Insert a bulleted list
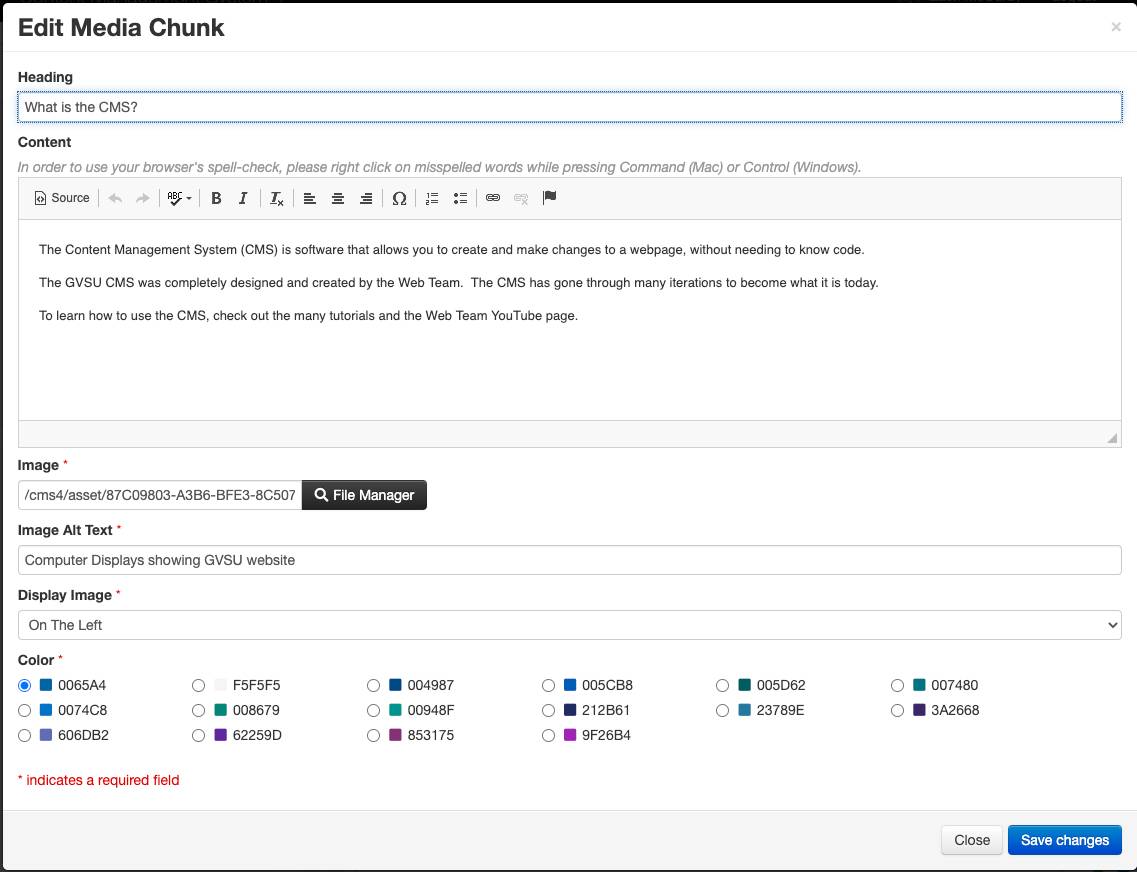 point(460,198)
